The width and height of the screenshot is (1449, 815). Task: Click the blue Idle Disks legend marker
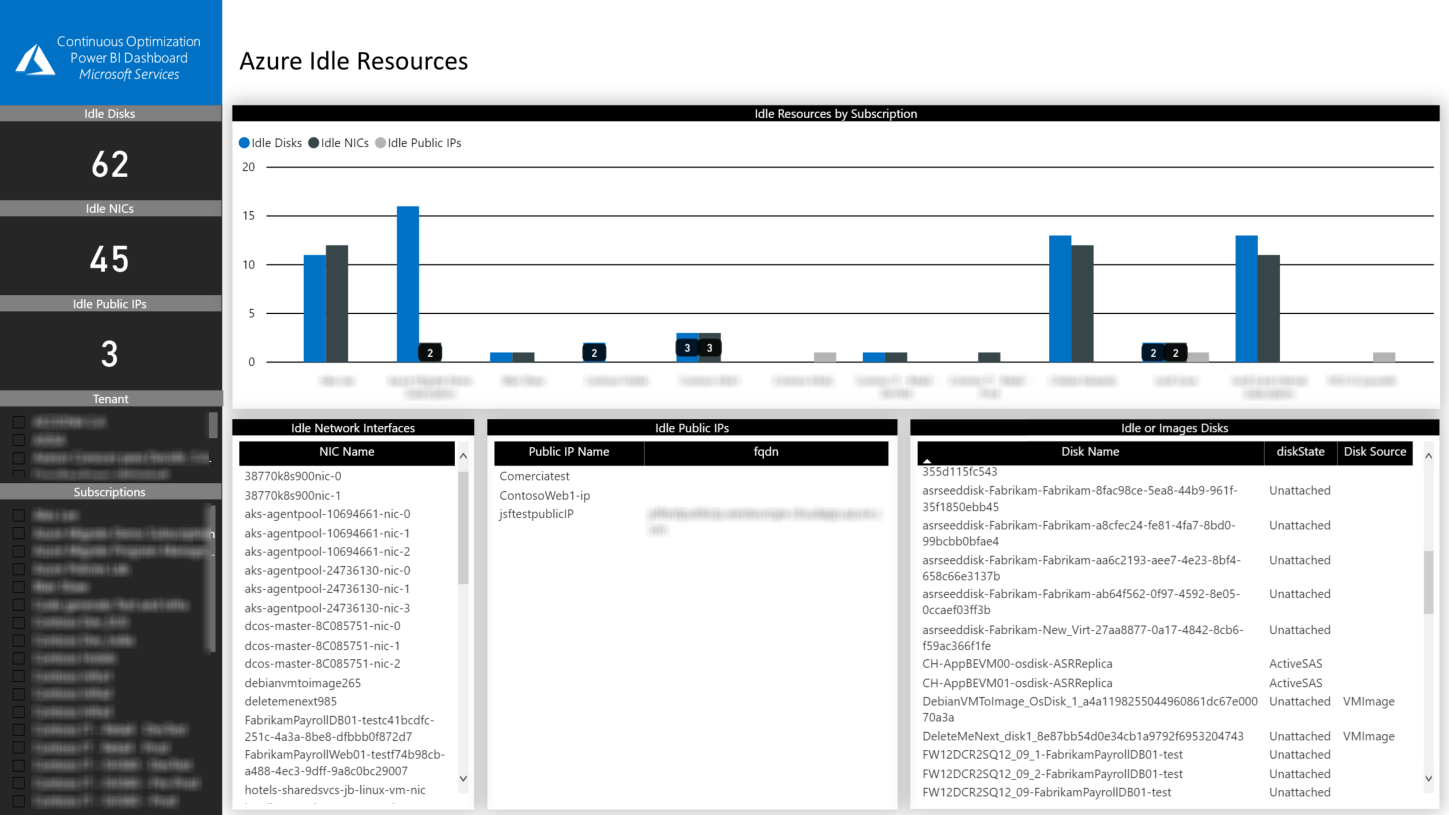click(x=244, y=143)
